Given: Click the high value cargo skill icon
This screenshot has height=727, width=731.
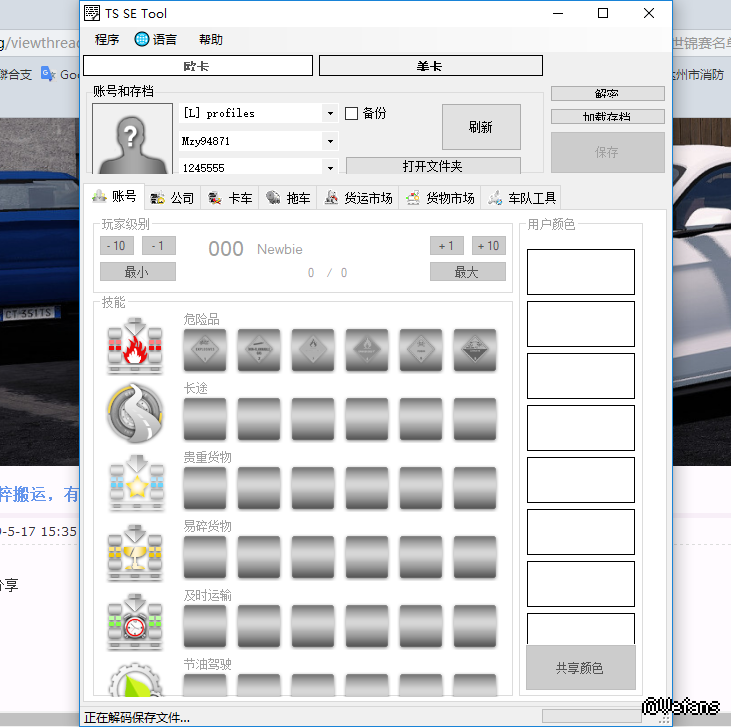Looking at the screenshot, I should coord(135,482).
